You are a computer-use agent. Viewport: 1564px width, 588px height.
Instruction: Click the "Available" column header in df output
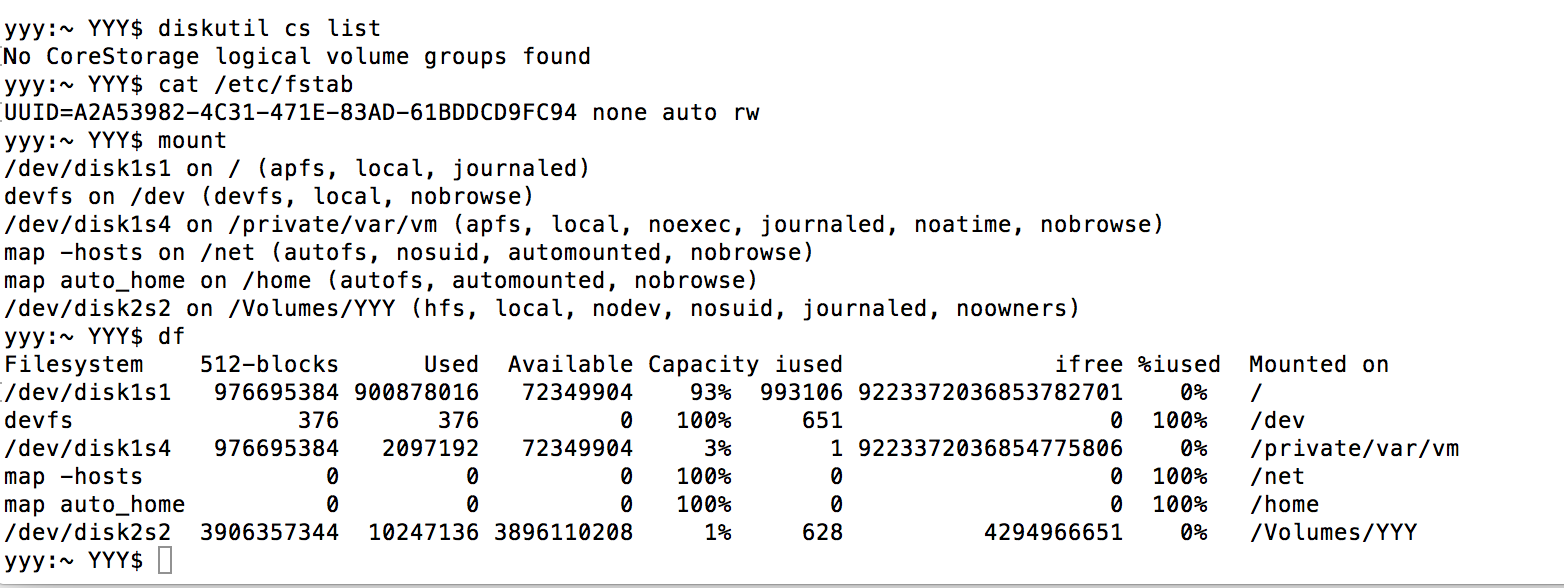point(570,364)
